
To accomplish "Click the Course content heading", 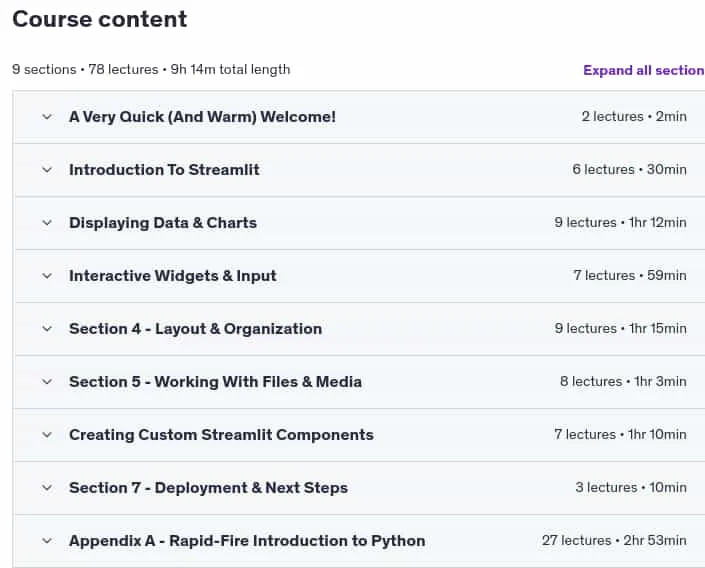I will pos(99,19).
